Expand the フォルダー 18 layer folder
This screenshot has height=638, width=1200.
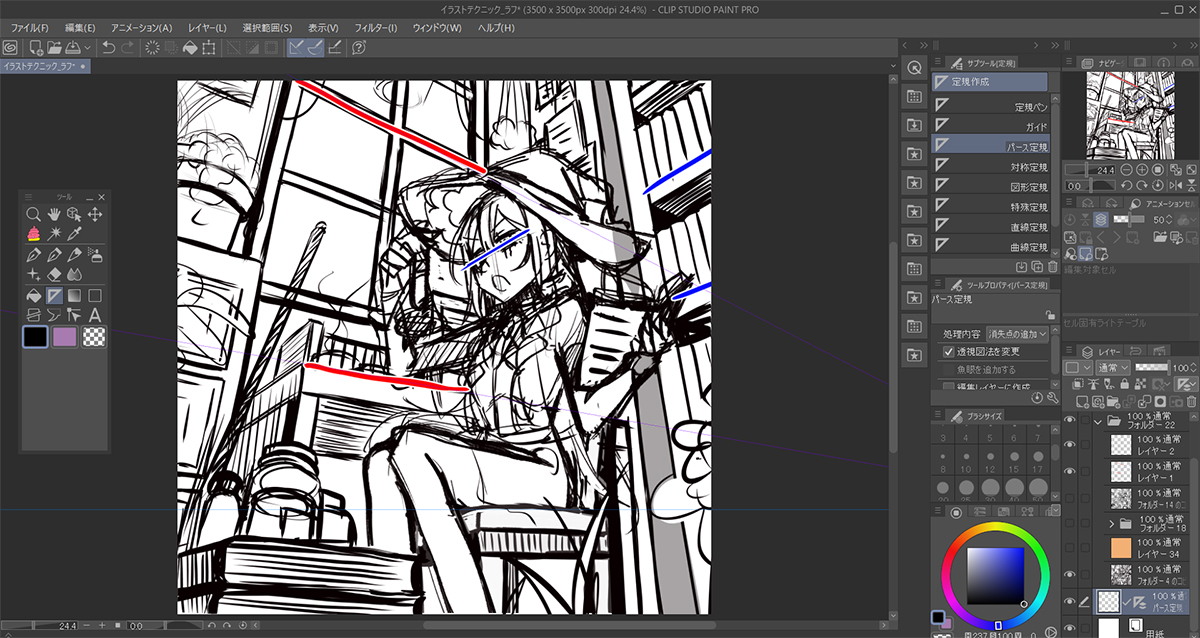click(1112, 523)
